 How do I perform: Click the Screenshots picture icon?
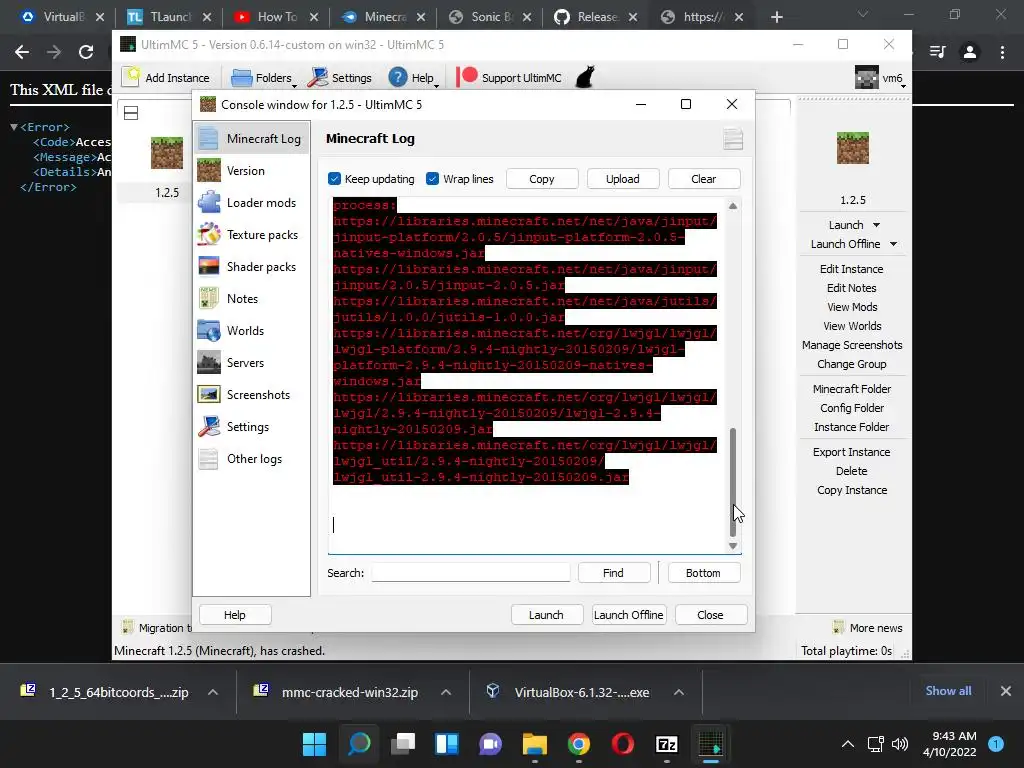click(209, 394)
